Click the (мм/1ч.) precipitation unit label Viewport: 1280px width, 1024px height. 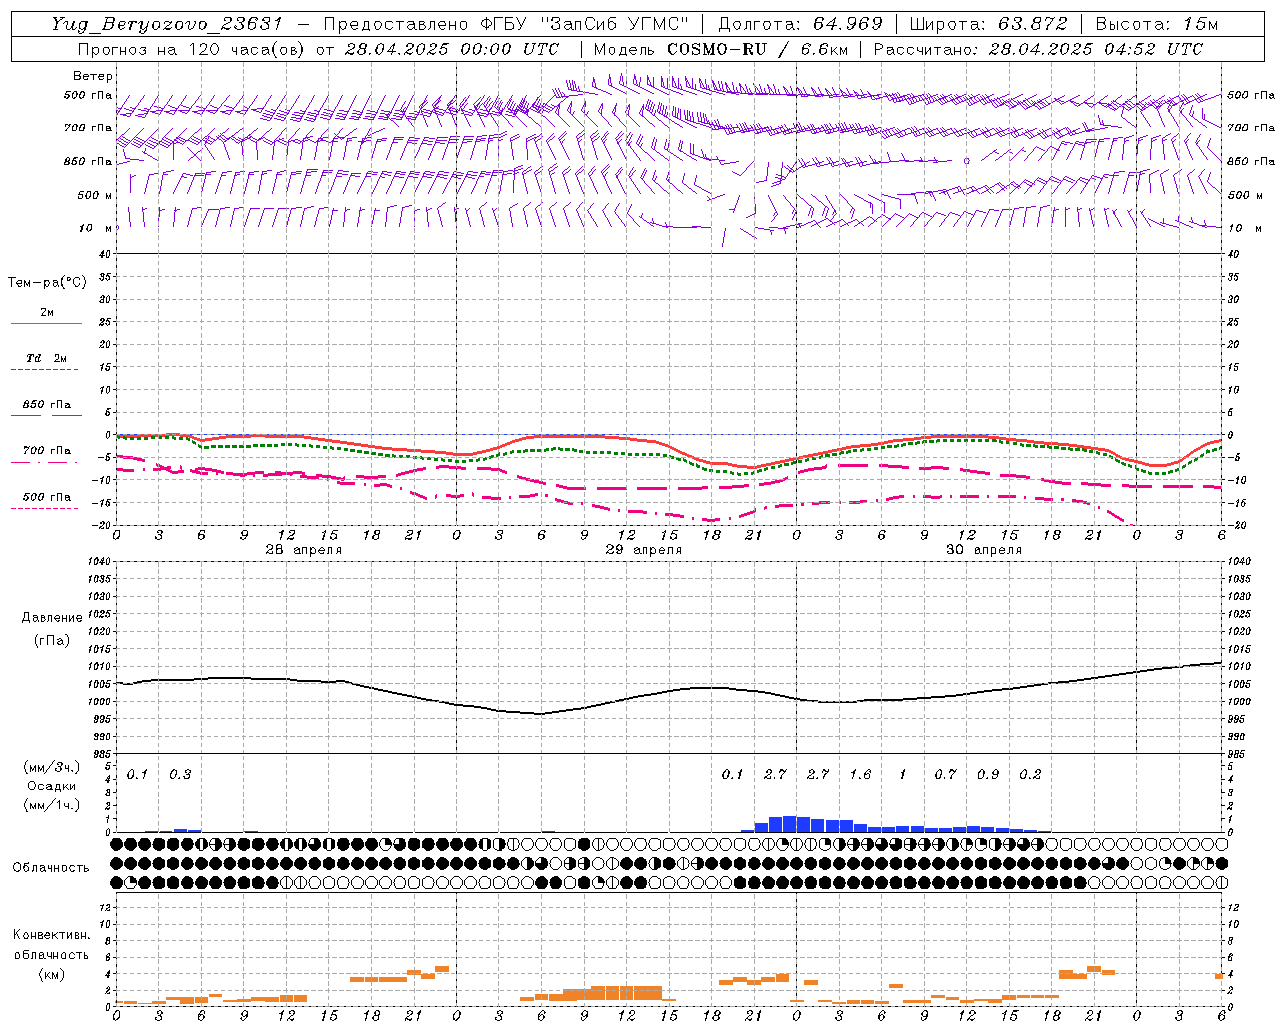click(52, 804)
